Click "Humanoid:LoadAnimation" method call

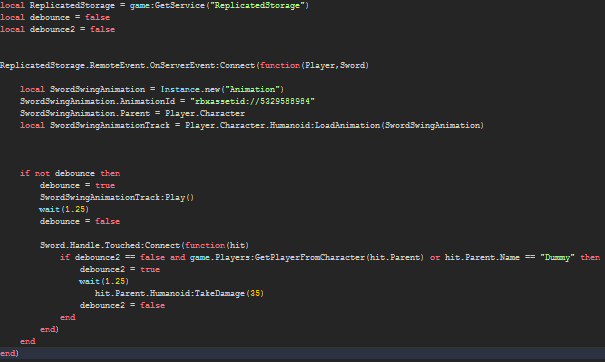324,125
